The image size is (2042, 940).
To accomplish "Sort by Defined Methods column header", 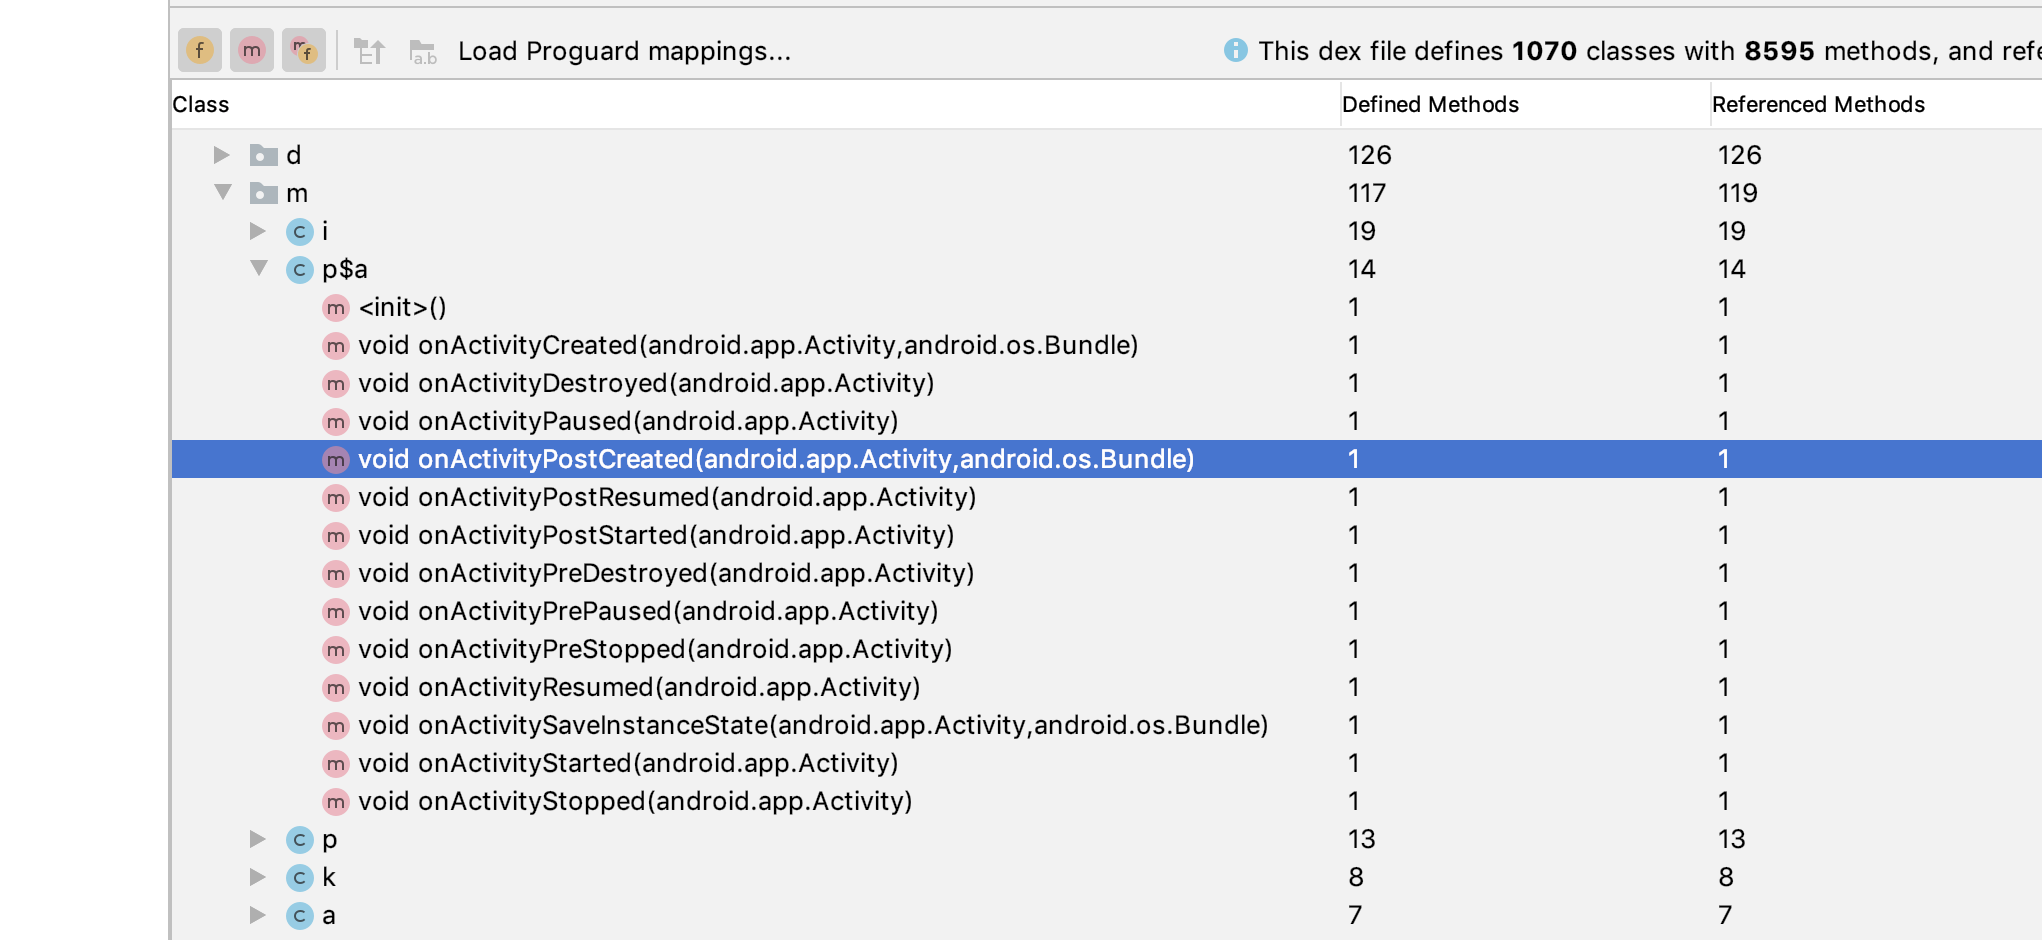I will point(1429,104).
